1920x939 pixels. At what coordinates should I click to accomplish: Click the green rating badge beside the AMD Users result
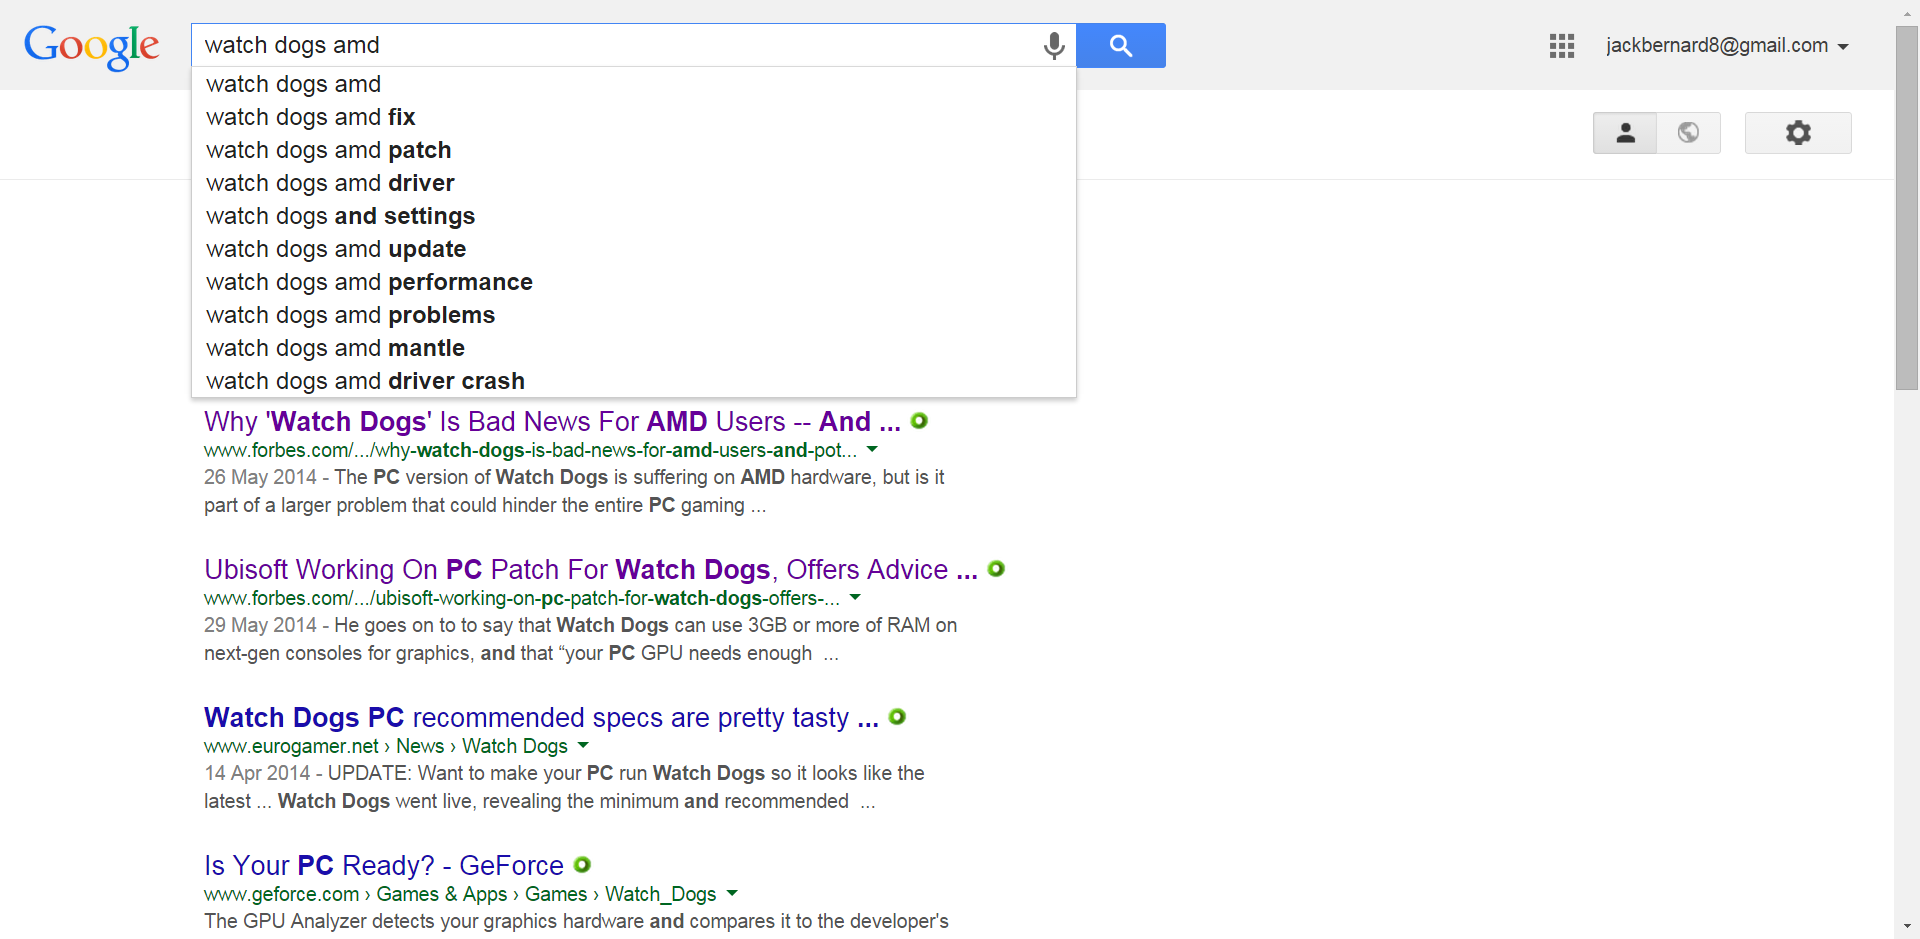(x=919, y=421)
